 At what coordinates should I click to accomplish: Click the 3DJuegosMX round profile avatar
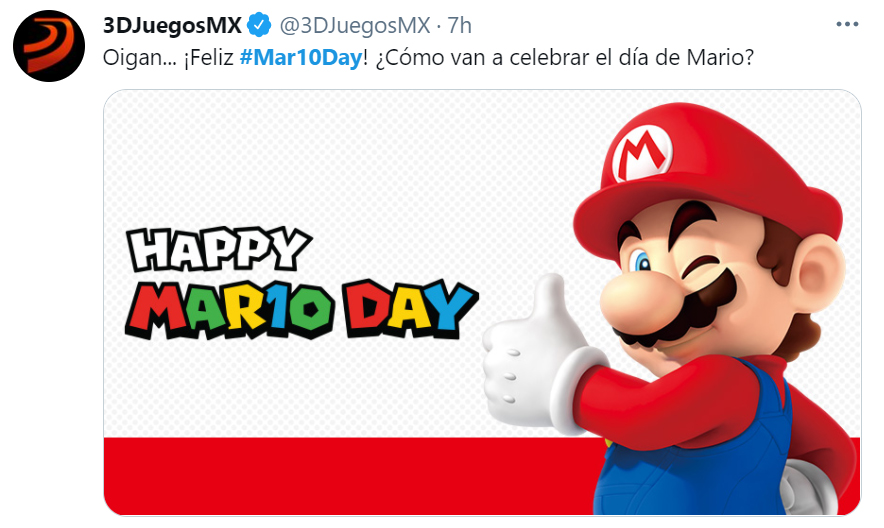pyautogui.click(x=49, y=46)
